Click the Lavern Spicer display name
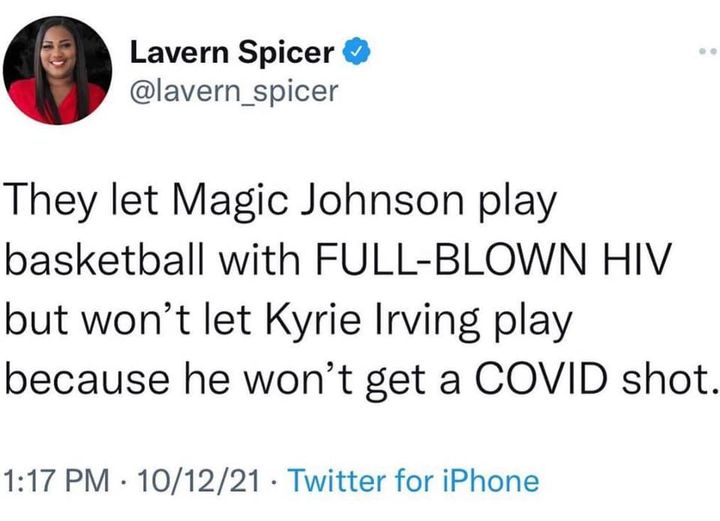Viewport: 720px width, 521px height. 232,49
